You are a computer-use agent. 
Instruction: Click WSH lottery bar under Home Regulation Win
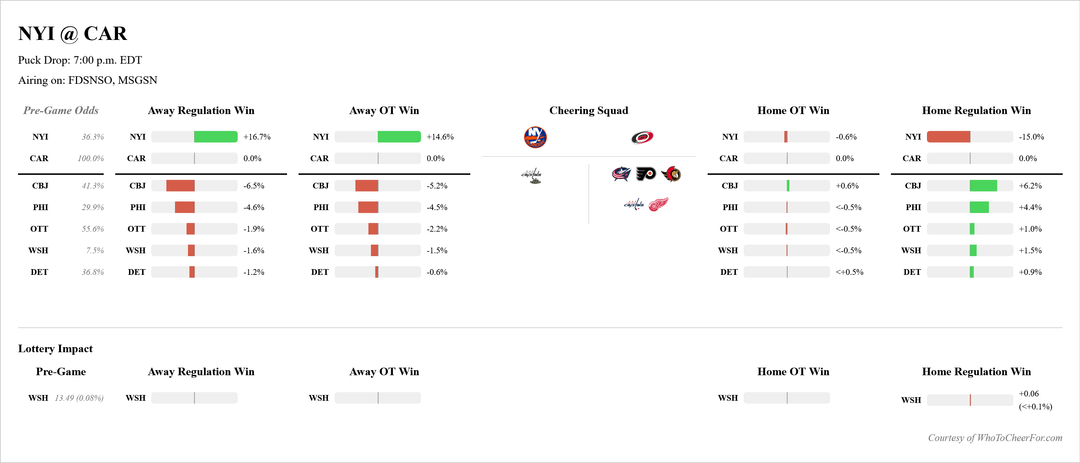coord(969,400)
